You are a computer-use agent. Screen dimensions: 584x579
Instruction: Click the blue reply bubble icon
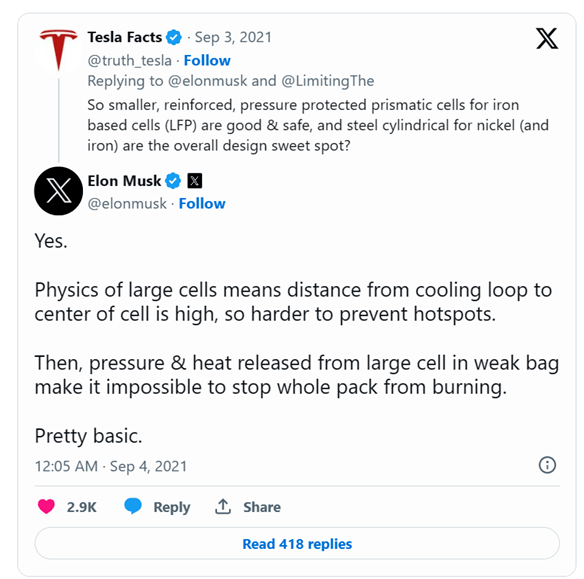(133, 506)
